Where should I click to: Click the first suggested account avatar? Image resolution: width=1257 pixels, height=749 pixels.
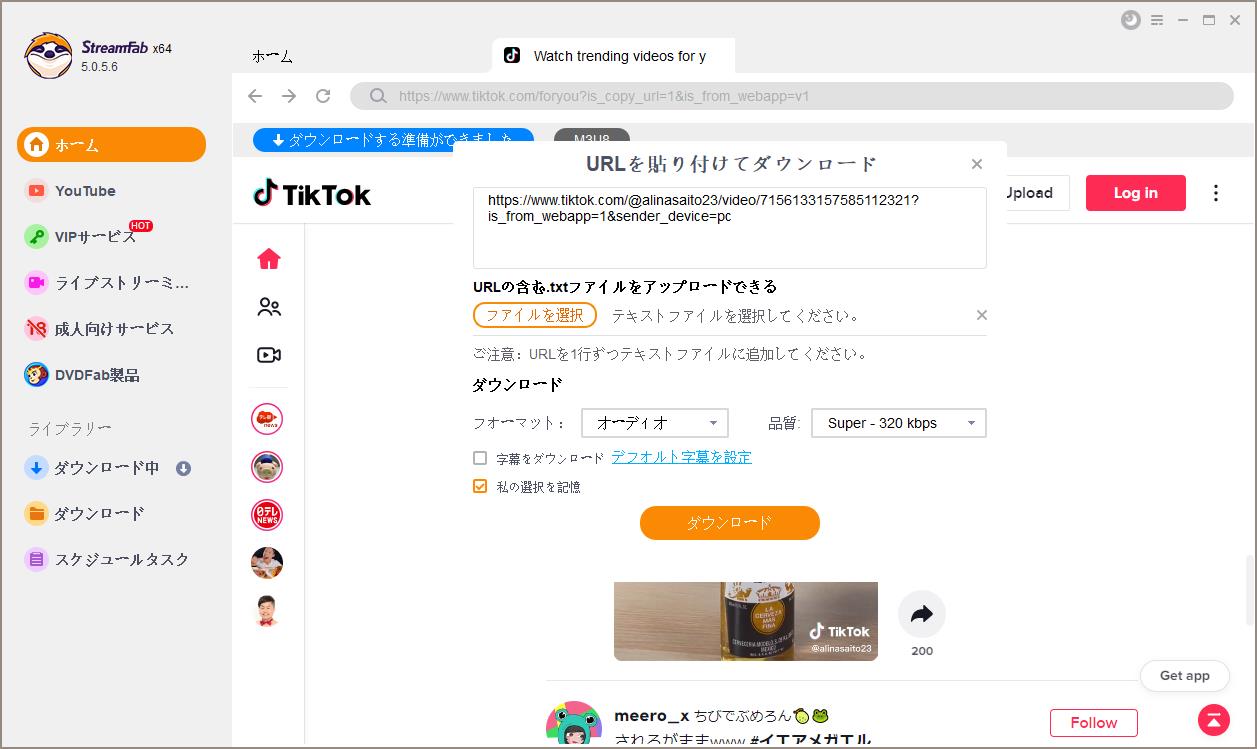267,419
